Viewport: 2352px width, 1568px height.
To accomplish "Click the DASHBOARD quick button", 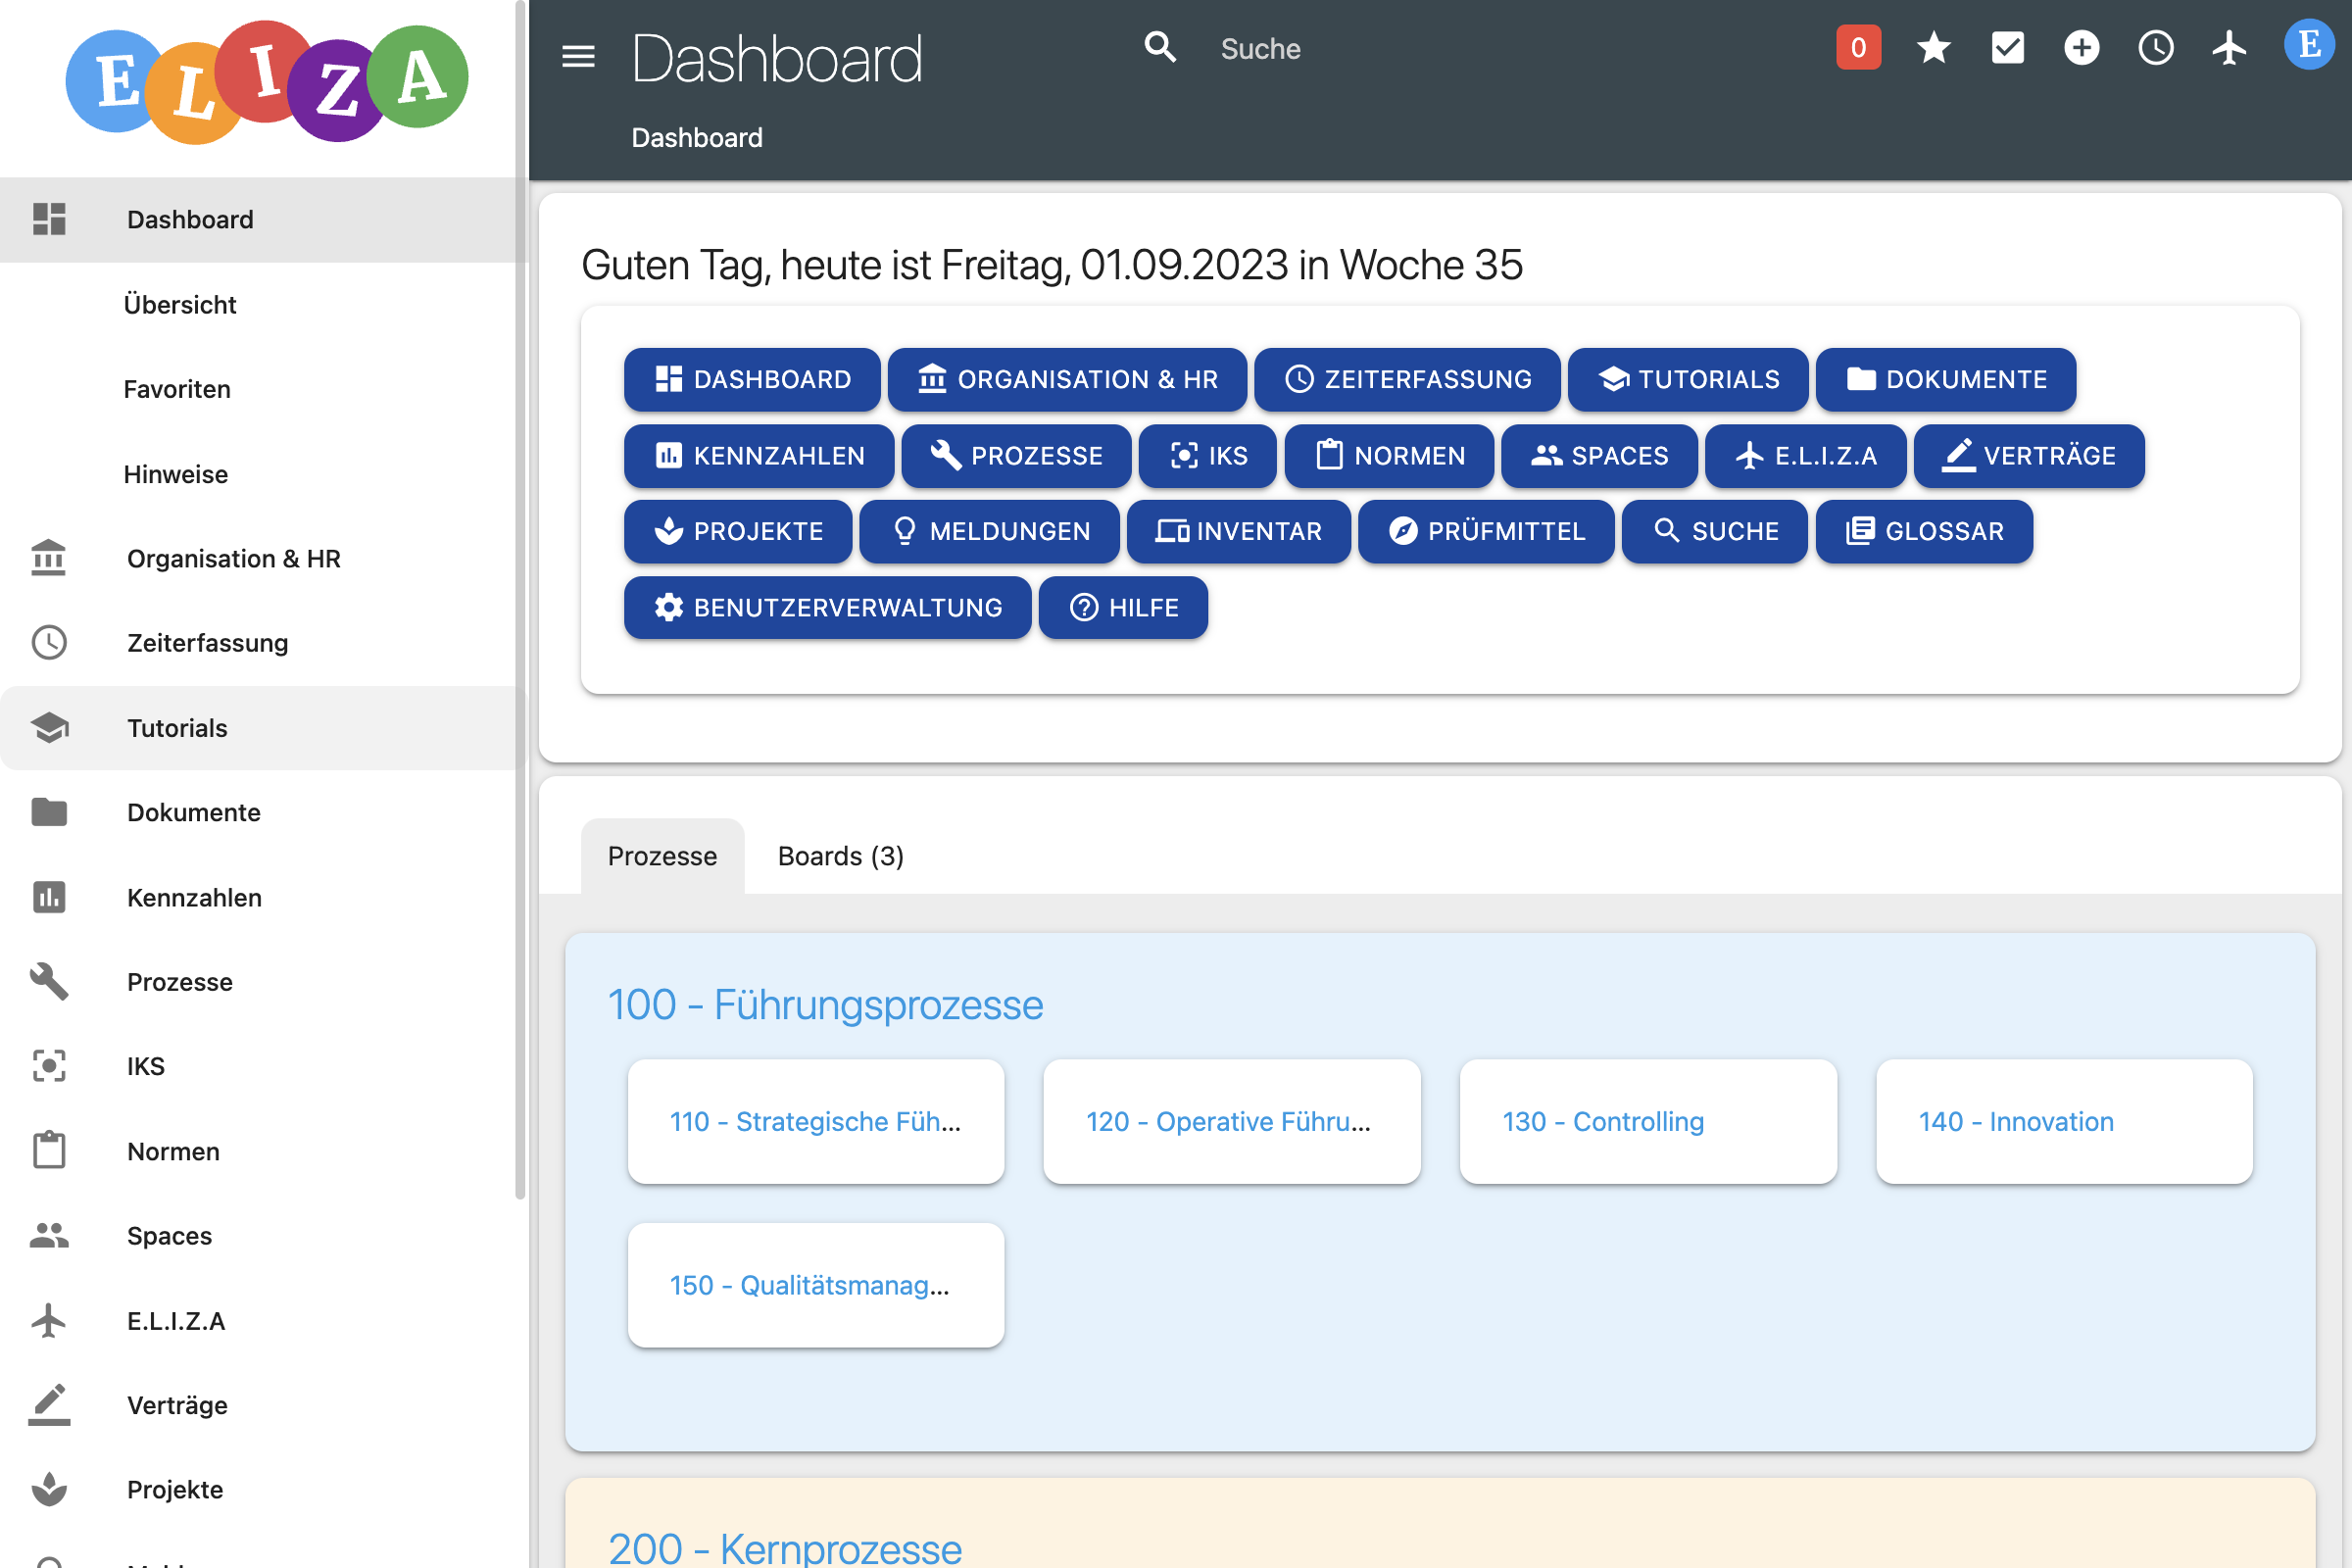I will click(x=752, y=380).
